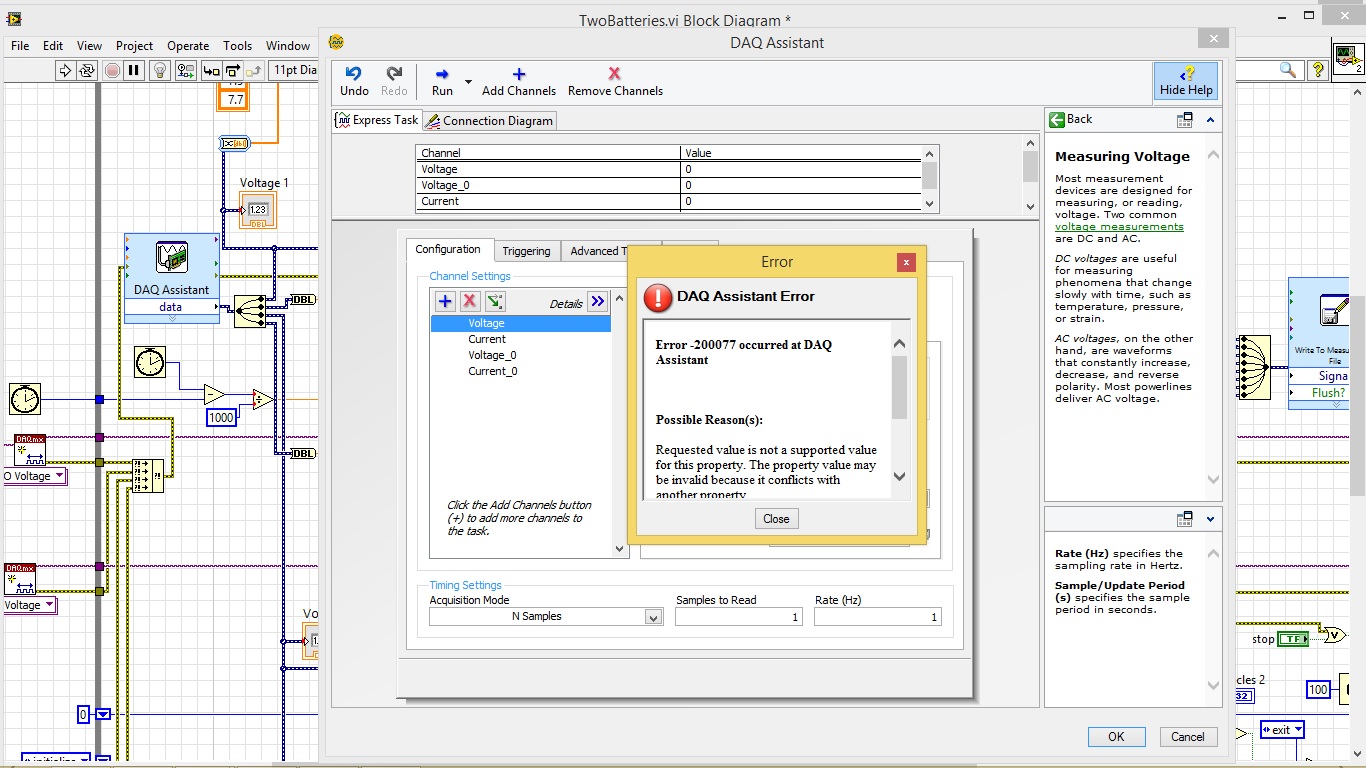Collapse the upper help pane with the chevron

[1210, 120]
